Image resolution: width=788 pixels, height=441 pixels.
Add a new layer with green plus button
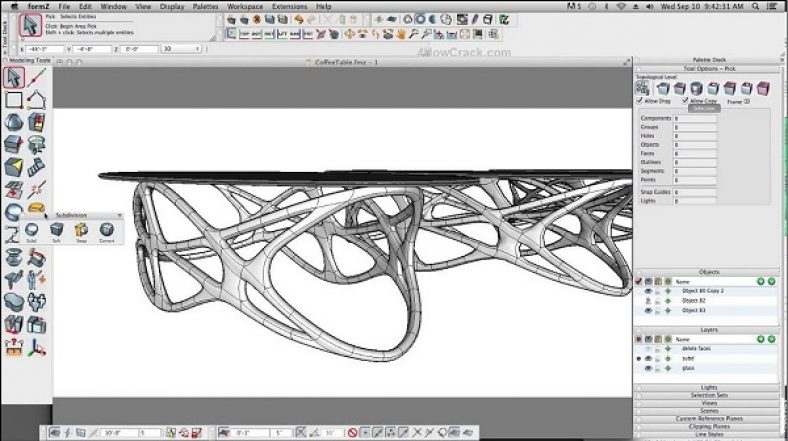760,339
